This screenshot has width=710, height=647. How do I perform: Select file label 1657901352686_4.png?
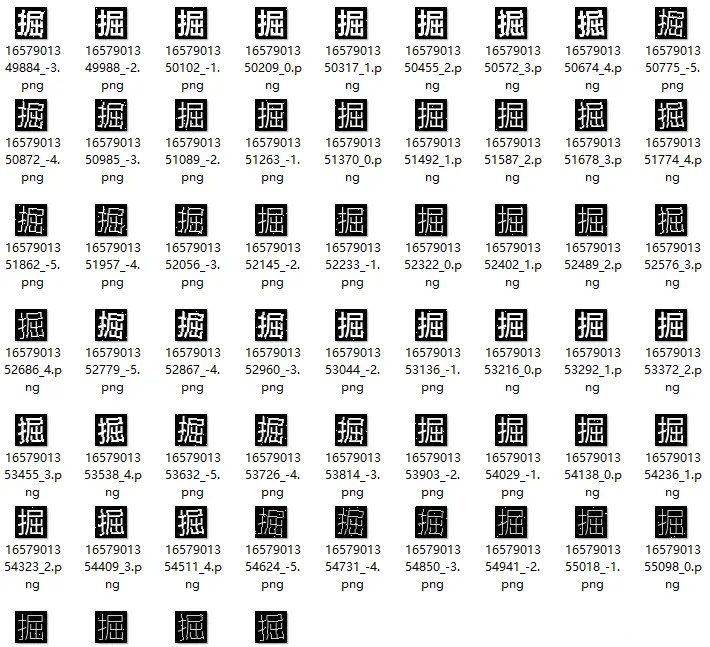coord(33,370)
